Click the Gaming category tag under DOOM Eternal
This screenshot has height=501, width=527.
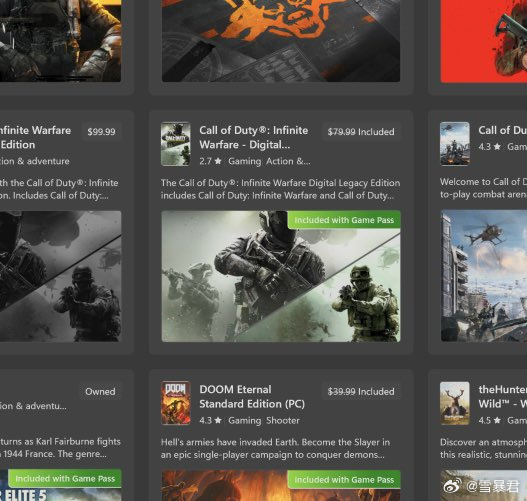click(245, 420)
